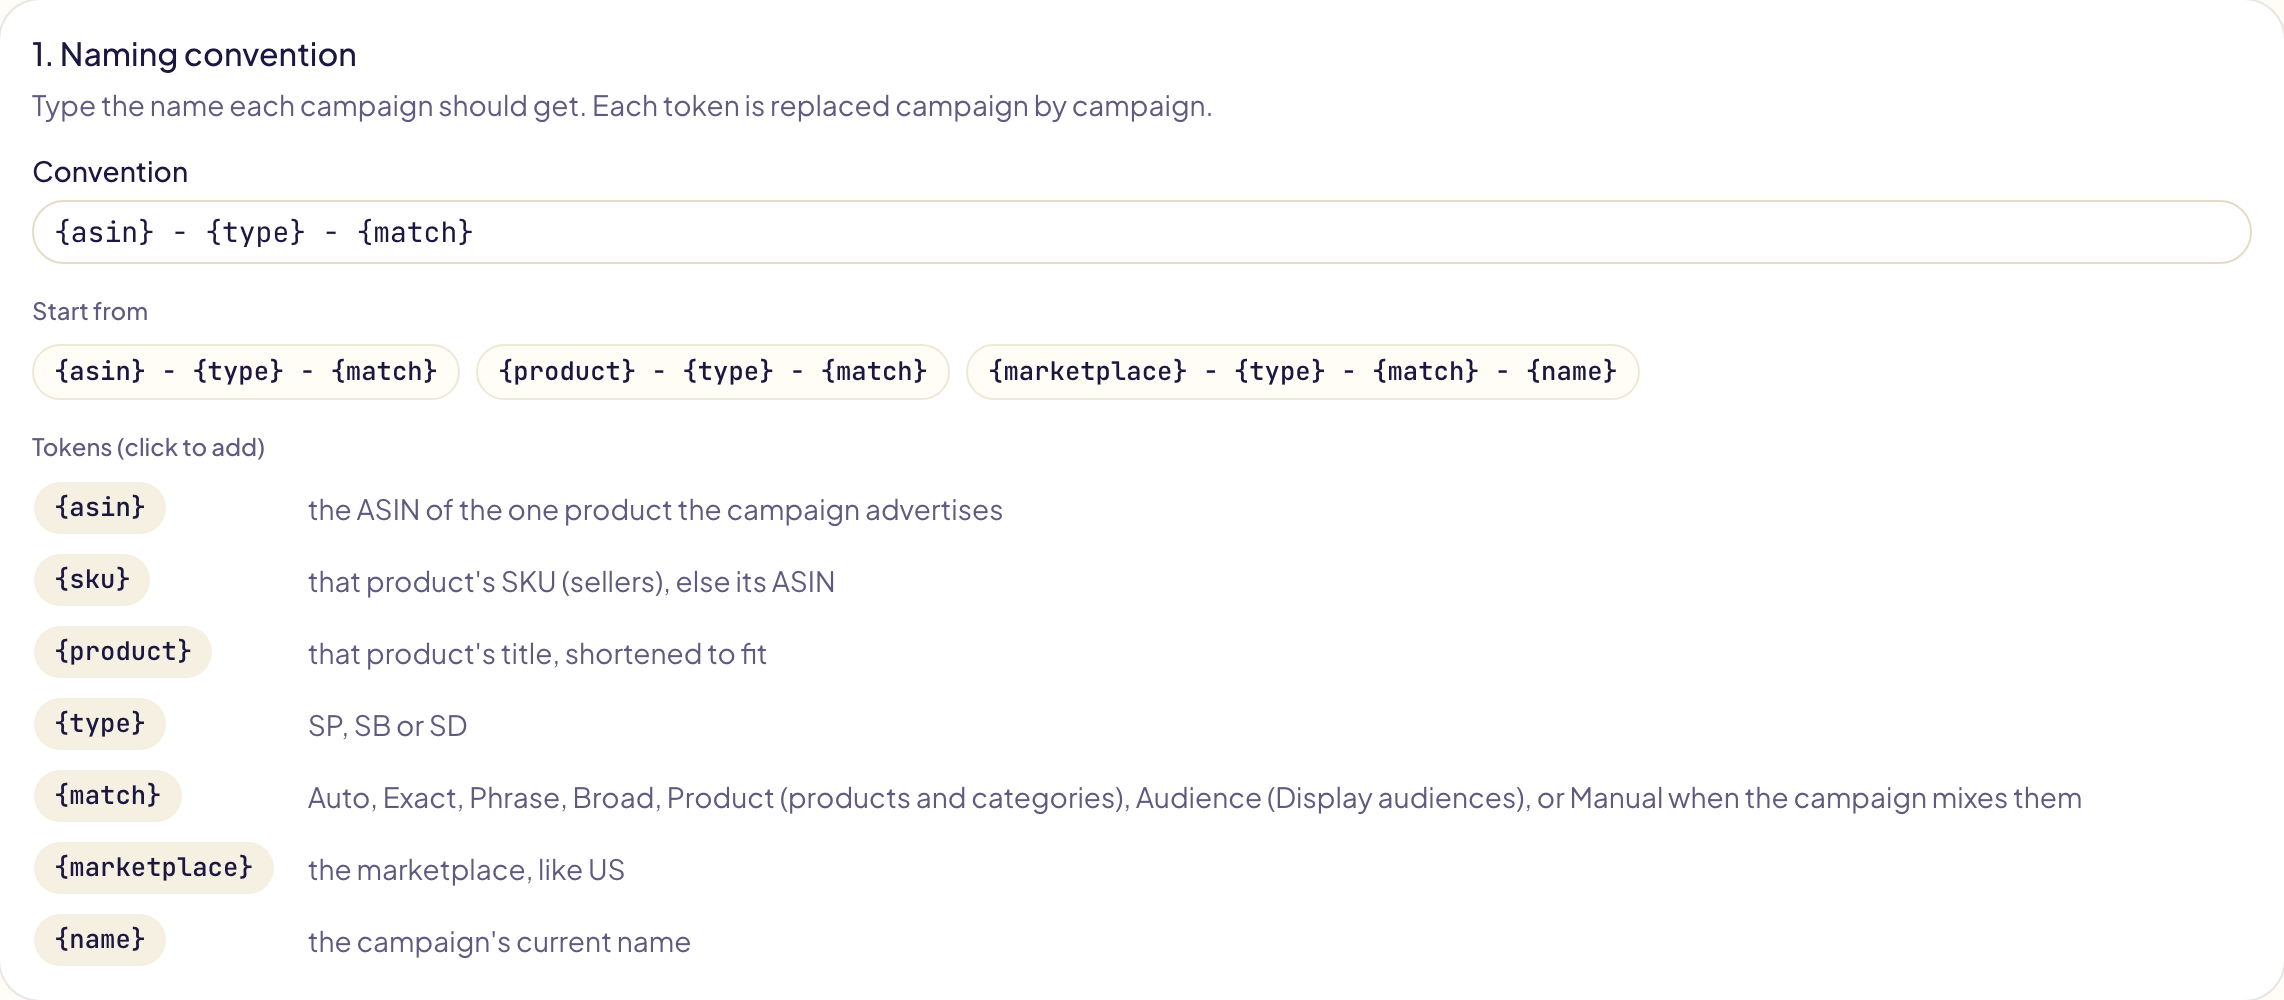The image size is (2284, 1000).
Task: Pick the {marketplace} - {type} - {match} - {name} preset
Action: 1302,372
